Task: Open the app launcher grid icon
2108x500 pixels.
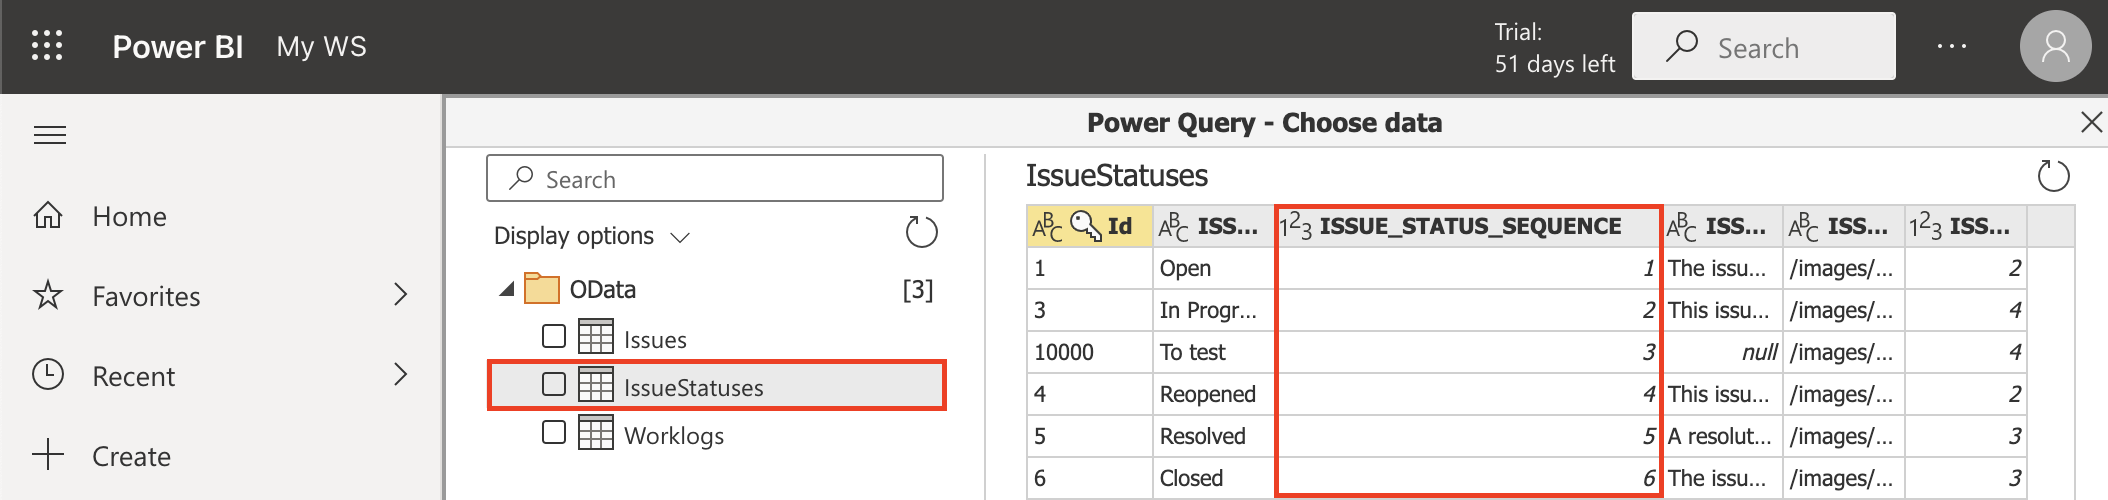Action: pos(47,46)
